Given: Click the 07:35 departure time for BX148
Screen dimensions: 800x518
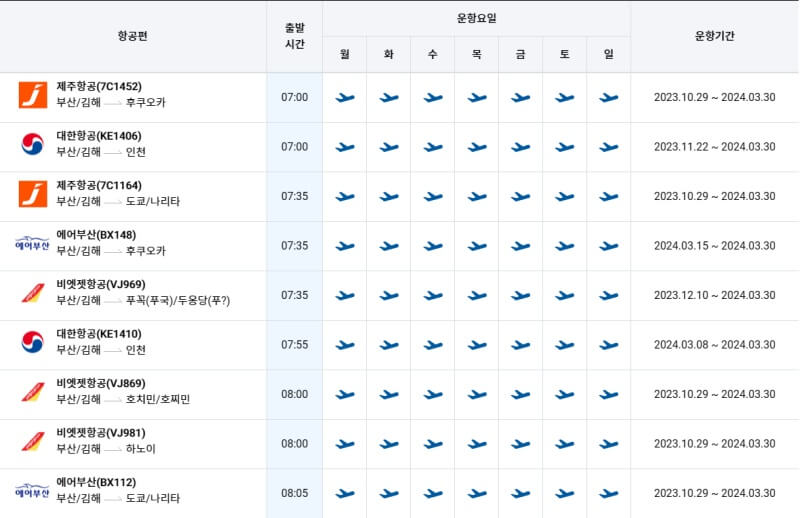Looking at the screenshot, I should 294,245.
